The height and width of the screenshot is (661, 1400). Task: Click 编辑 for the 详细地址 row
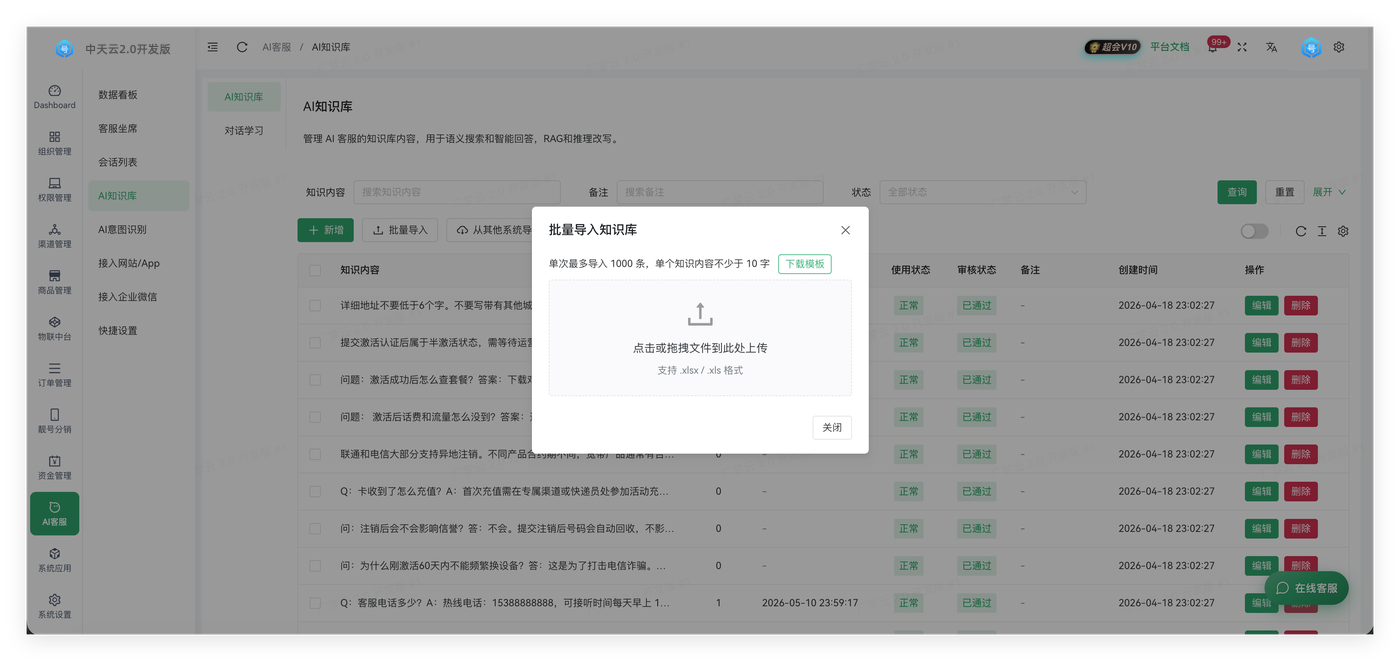coord(1262,305)
